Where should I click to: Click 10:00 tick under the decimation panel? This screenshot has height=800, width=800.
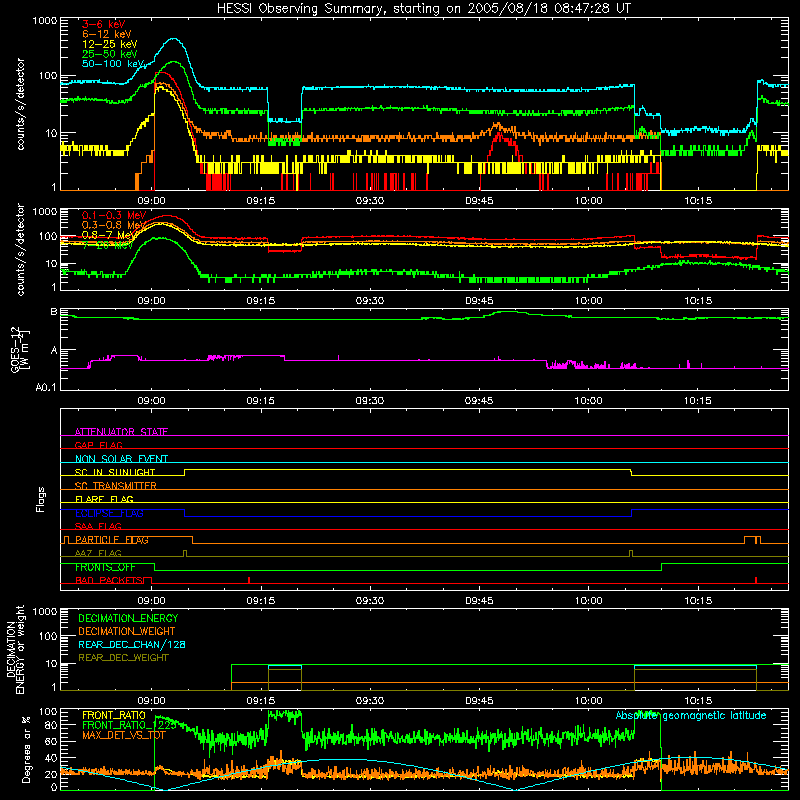[588, 701]
